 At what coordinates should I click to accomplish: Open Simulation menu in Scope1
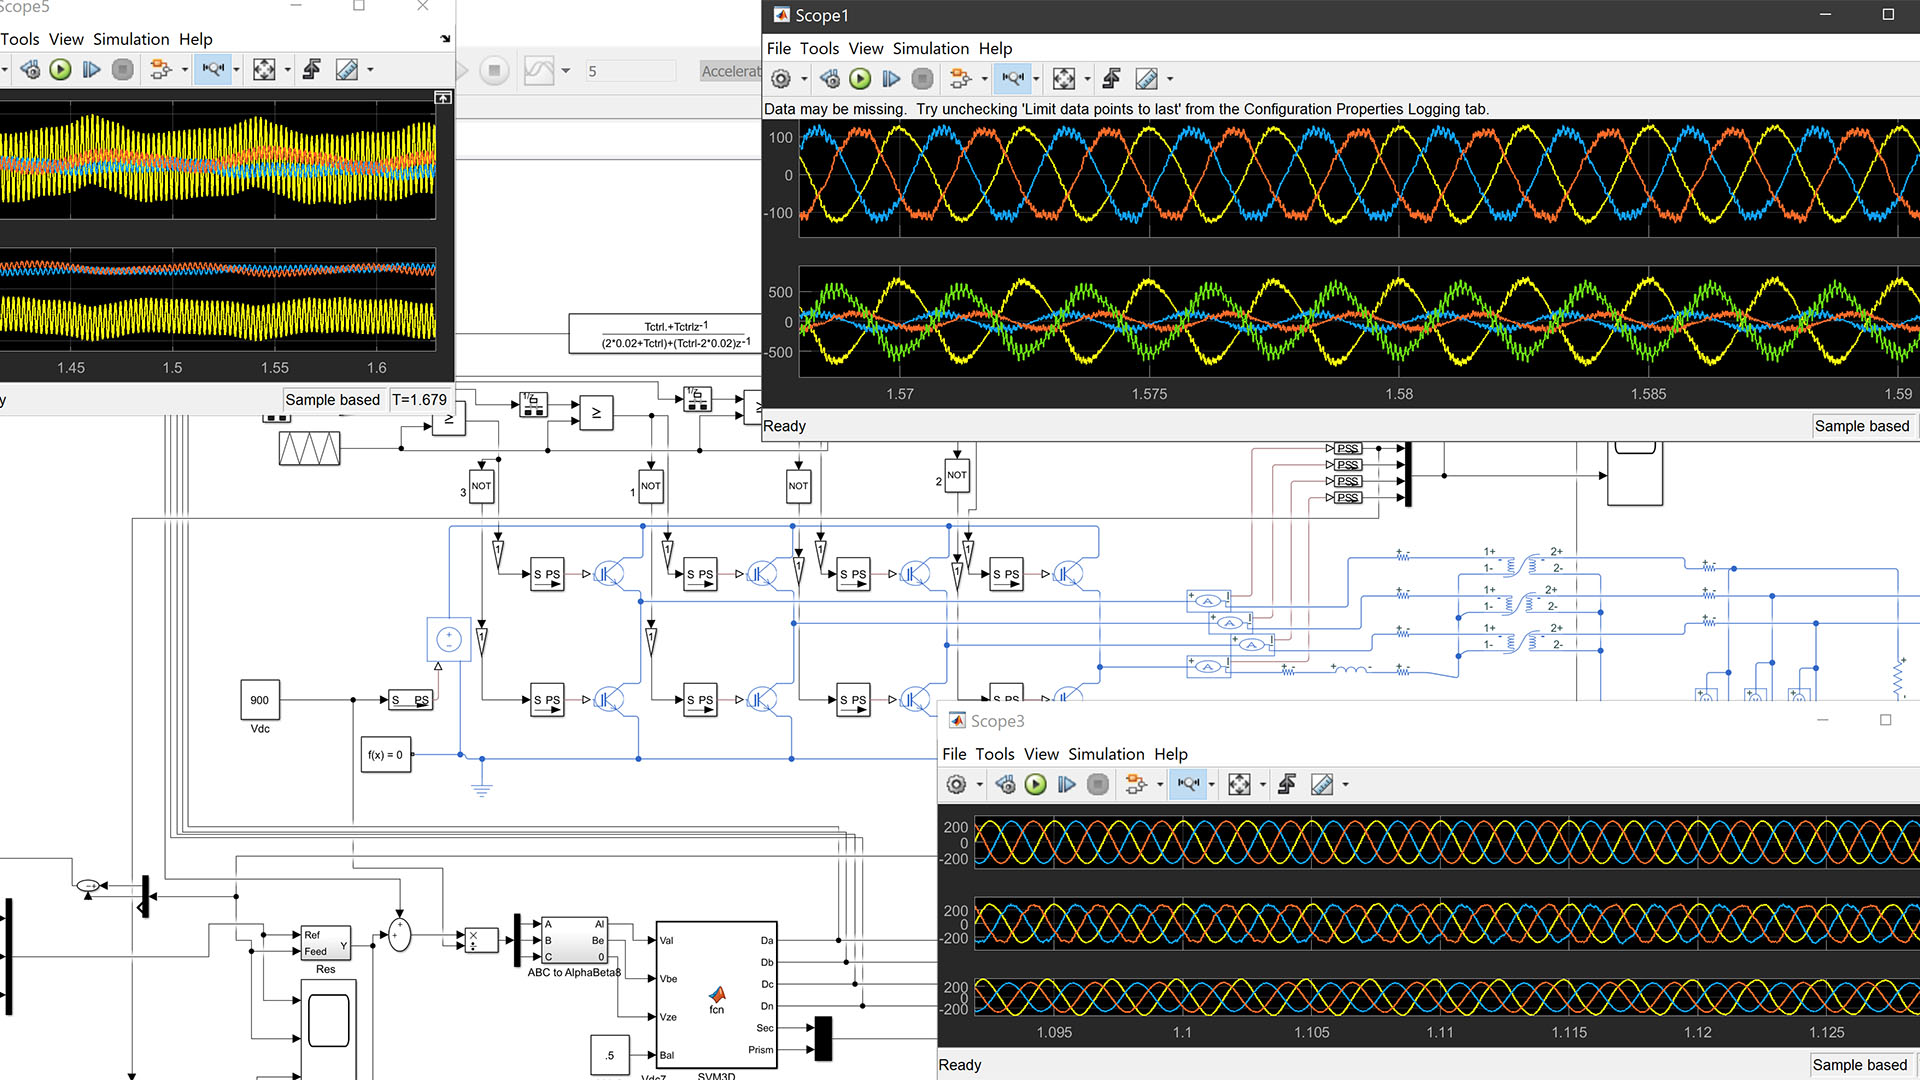(930, 48)
